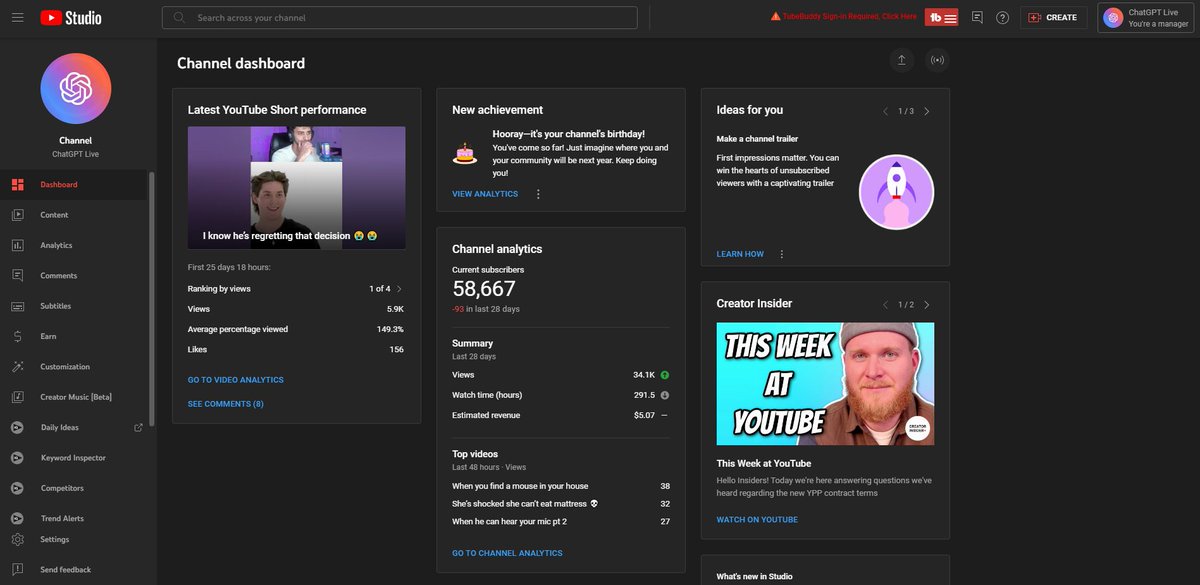Image resolution: width=1200 pixels, height=585 pixels.
Task: Click the 58,667 current subscribers count
Action: click(484, 289)
